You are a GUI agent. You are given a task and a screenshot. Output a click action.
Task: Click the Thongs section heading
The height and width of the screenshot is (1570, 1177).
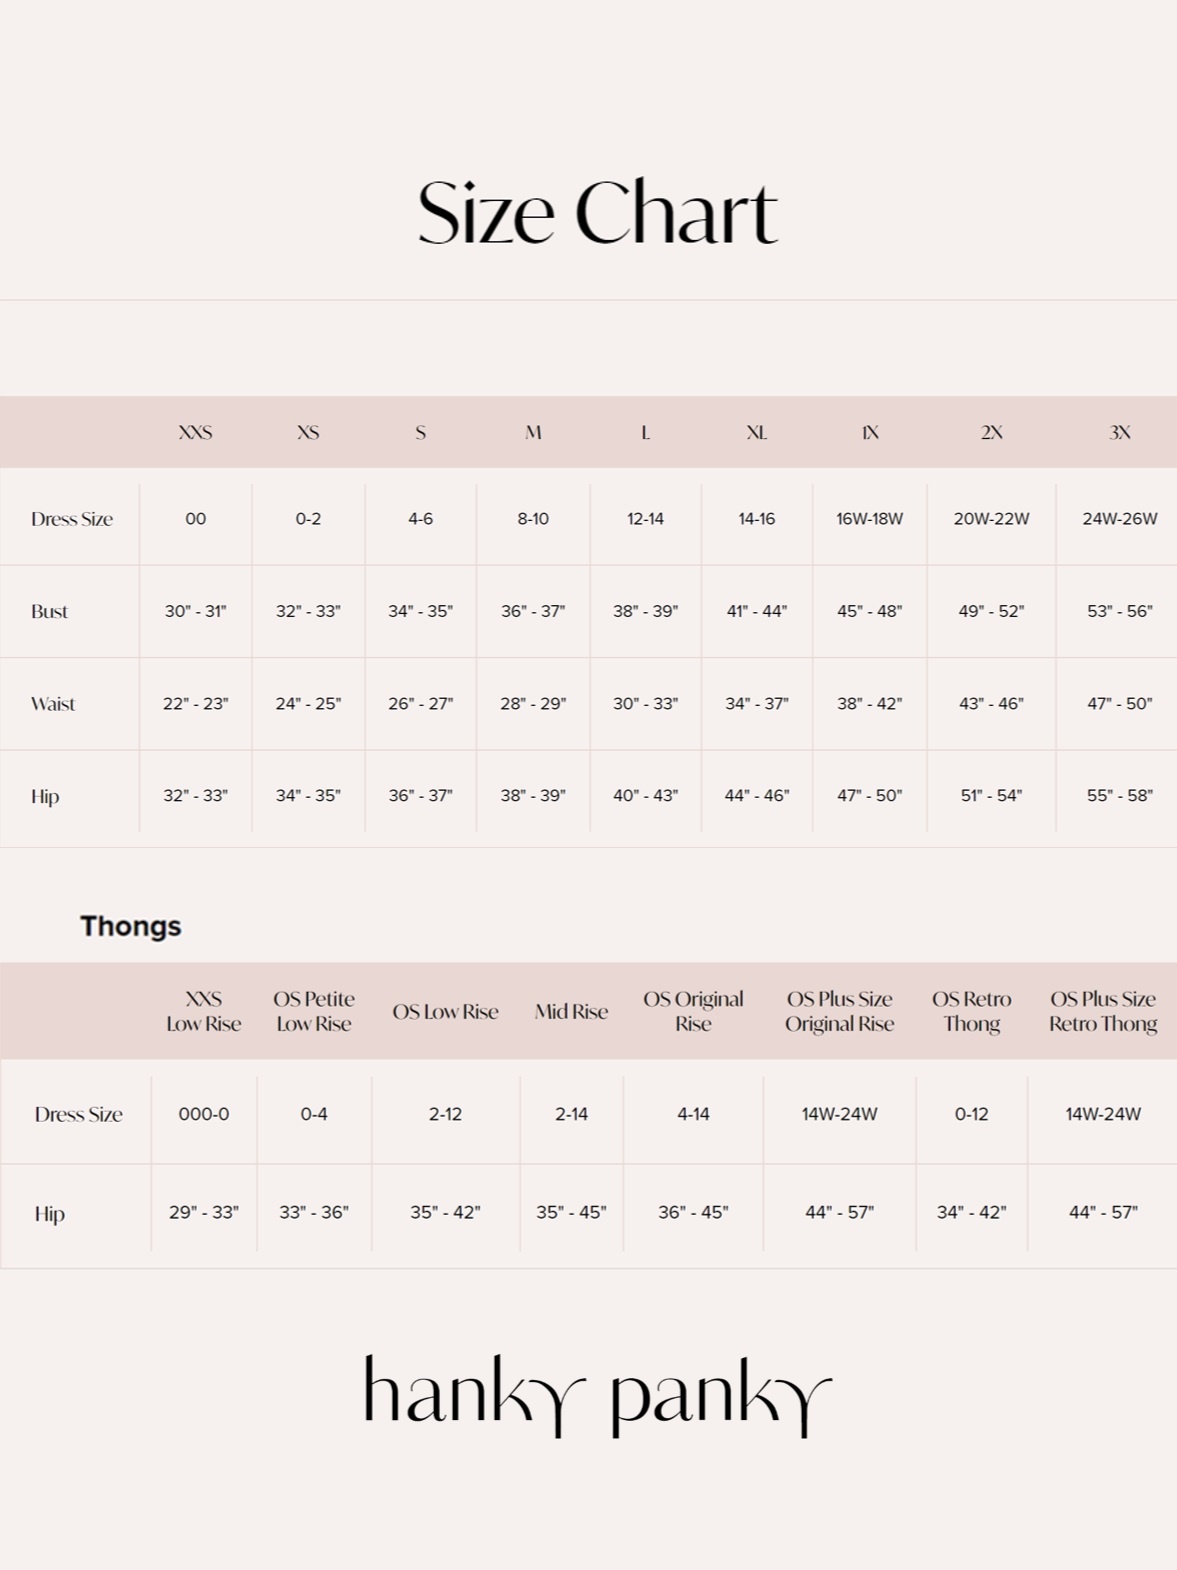coord(131,926)
